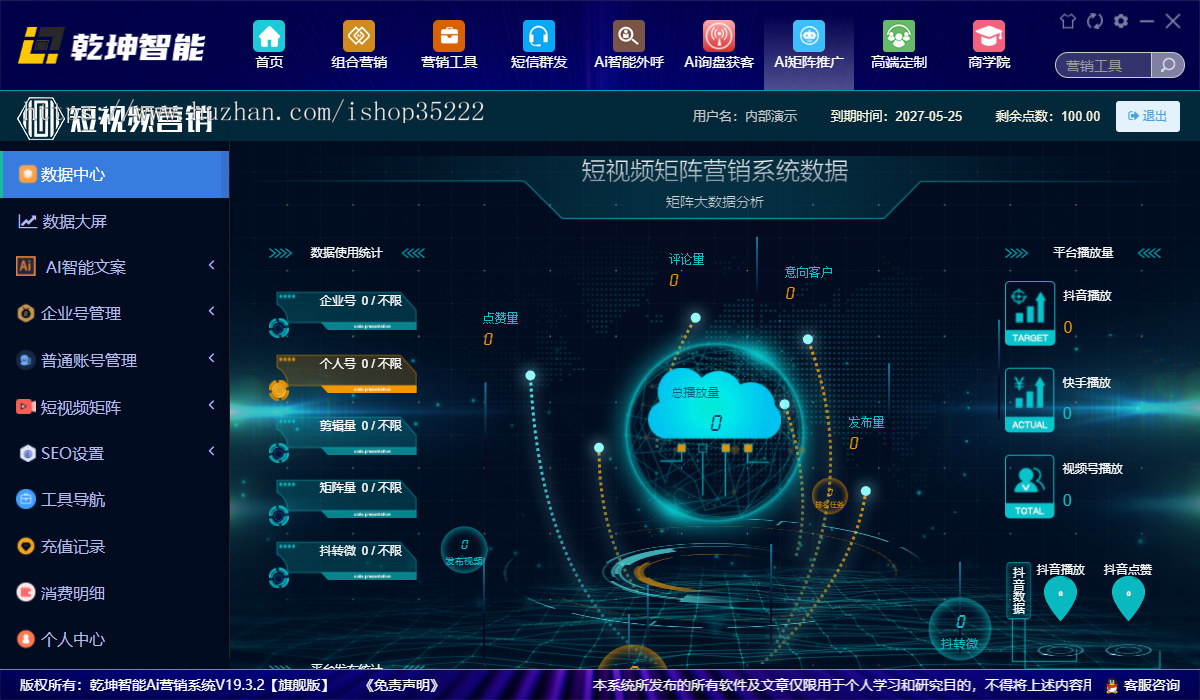Viewport: 1200px width, 700px height.
Task: Click the 点赞量 label
Action: click(500, 318)
